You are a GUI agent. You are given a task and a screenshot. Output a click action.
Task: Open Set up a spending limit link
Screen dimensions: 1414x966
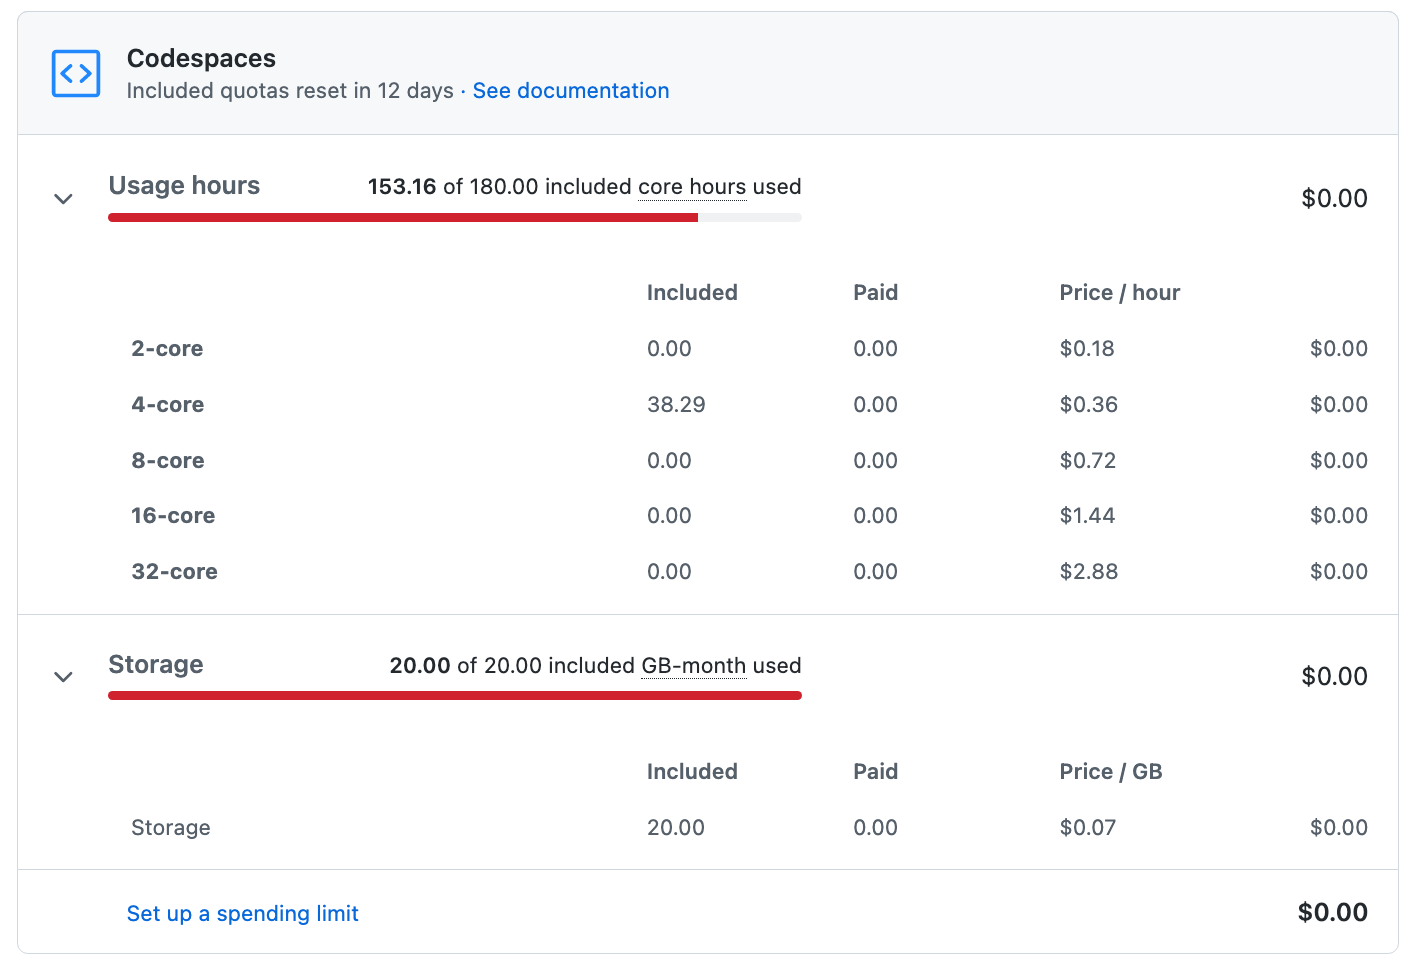[243, 913]
